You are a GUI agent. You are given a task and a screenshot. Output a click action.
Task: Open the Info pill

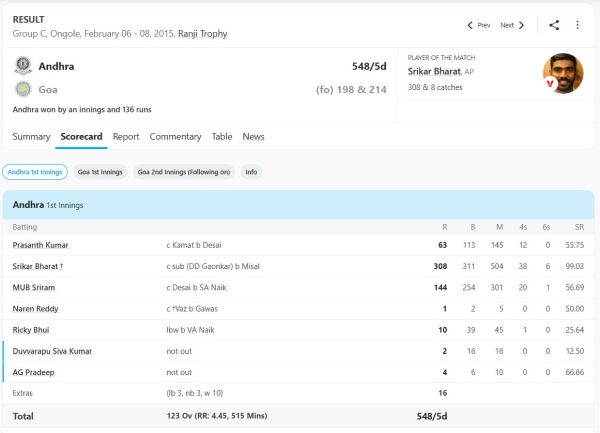point(251,172)
